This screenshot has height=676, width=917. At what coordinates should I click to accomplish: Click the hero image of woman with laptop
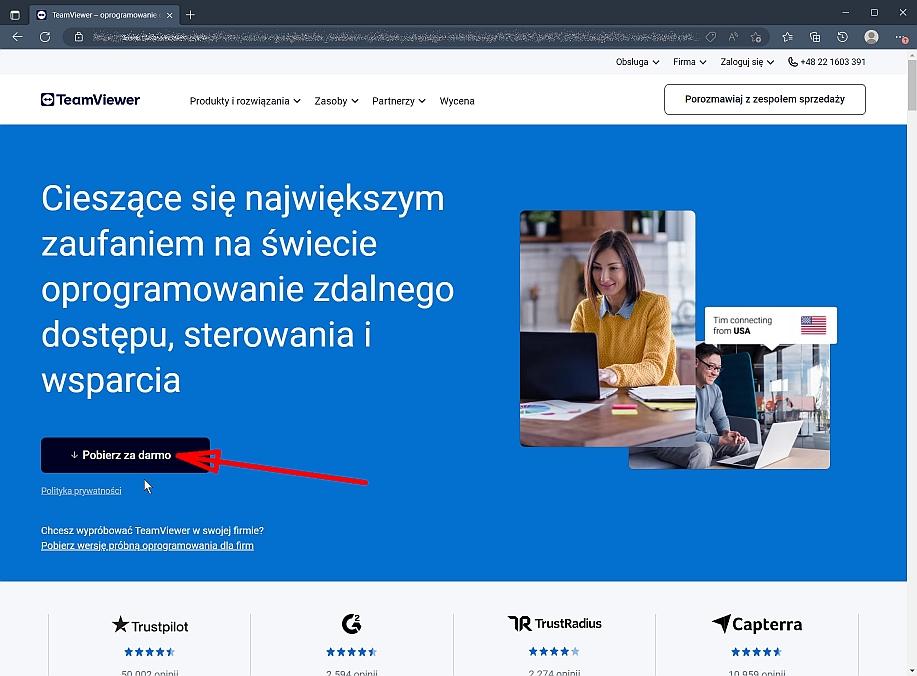[x=608, y=328]
